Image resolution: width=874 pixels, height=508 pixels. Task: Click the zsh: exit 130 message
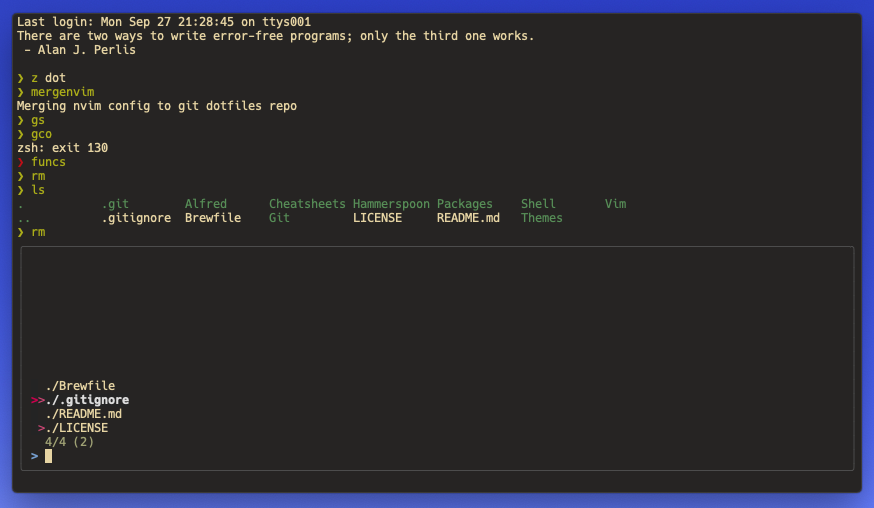pyautogui.click(x=62, y=148)
